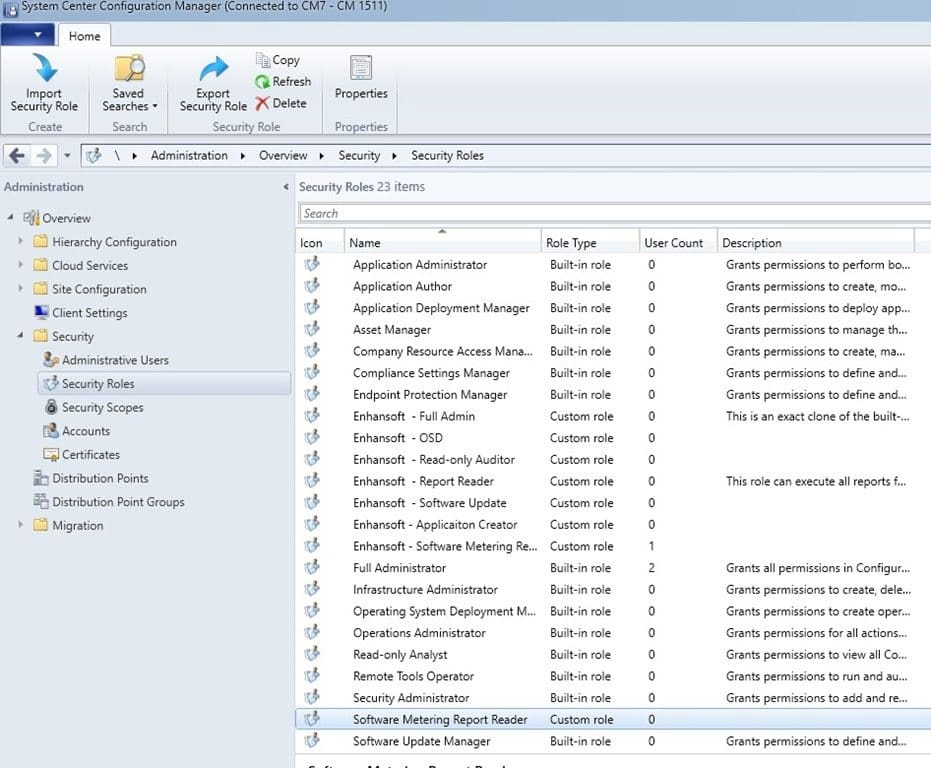
Task: Click the Hierarchy Configuration folder icon
Action: click(40, 241)
